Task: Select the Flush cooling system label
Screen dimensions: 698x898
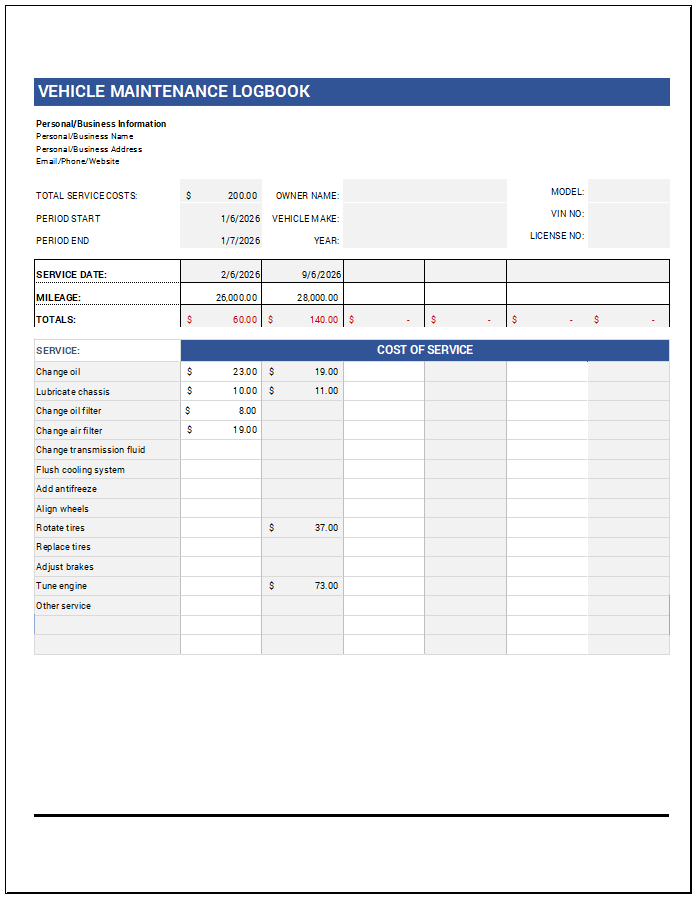Action: click(x=80, y=470)
